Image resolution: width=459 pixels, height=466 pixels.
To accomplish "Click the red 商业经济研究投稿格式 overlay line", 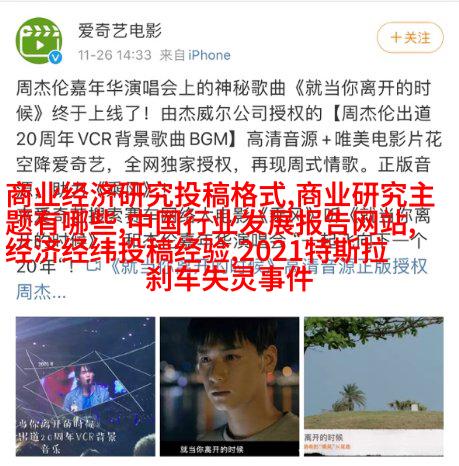I will [x=145, y=196].
